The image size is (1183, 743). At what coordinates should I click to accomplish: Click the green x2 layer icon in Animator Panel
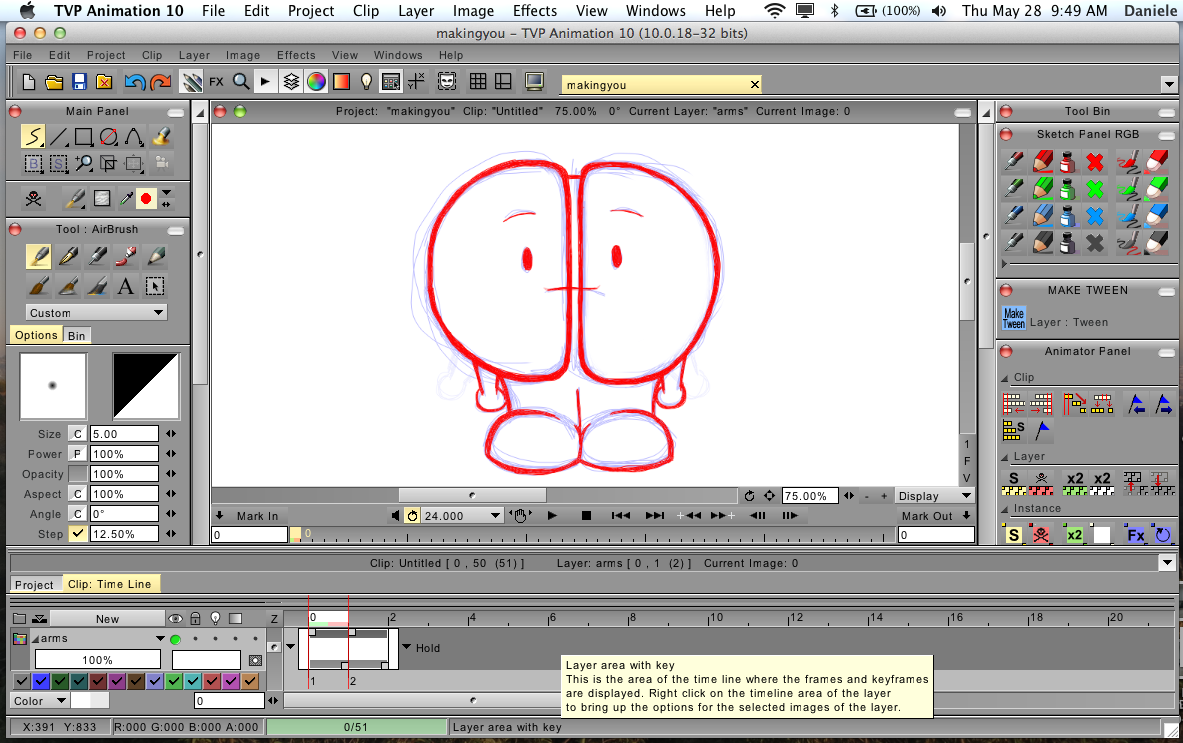click(x=1074, y=483)
